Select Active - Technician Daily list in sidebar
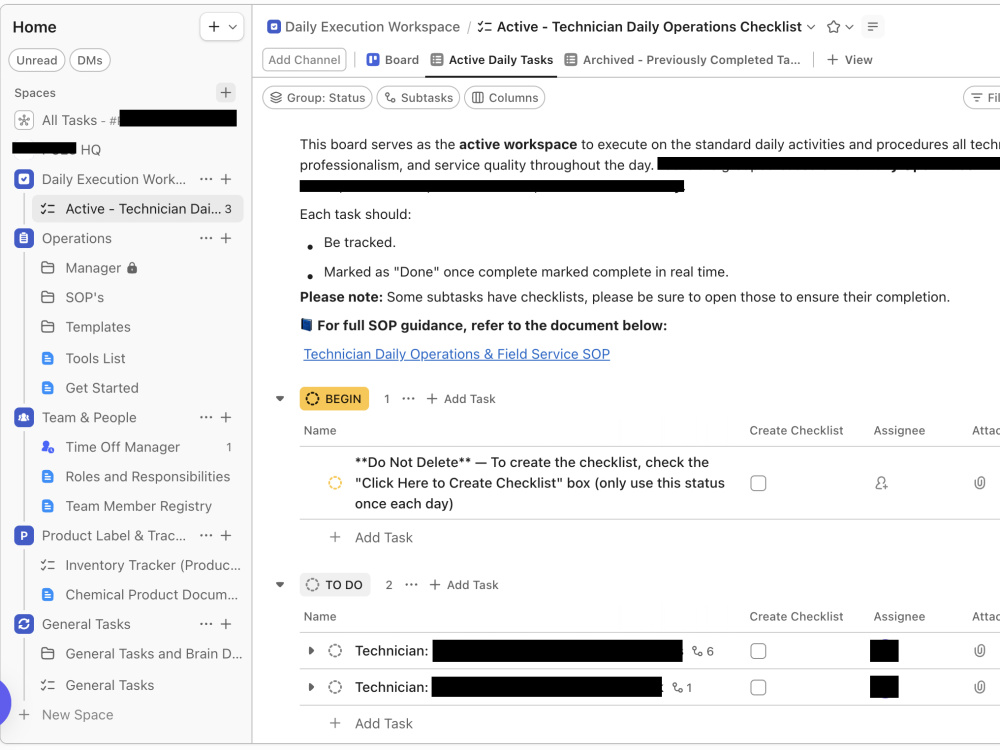The height and width of the screenshot is (750, 1000). click(137, 209)
